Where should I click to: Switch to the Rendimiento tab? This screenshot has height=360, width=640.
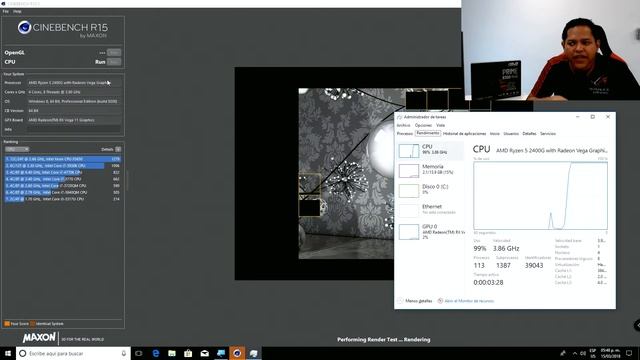click(x=428, y=133)
